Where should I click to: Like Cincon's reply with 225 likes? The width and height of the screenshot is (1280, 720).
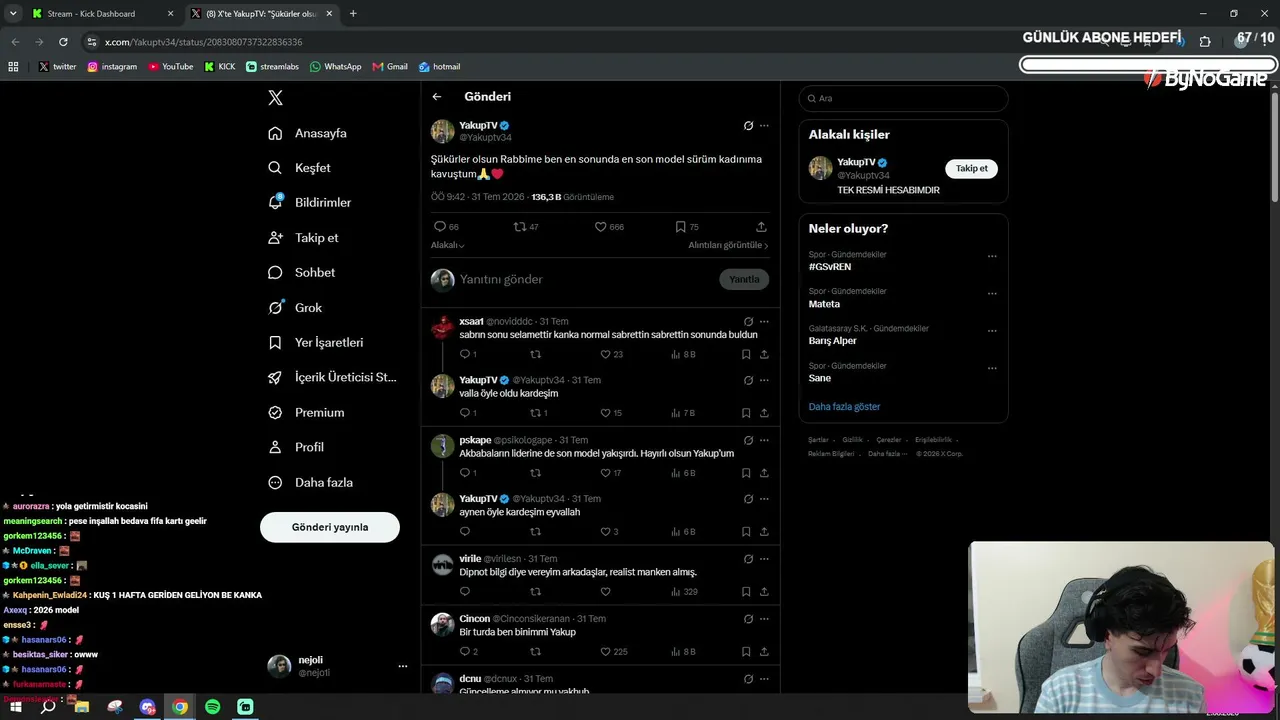(x=605, y=652)
